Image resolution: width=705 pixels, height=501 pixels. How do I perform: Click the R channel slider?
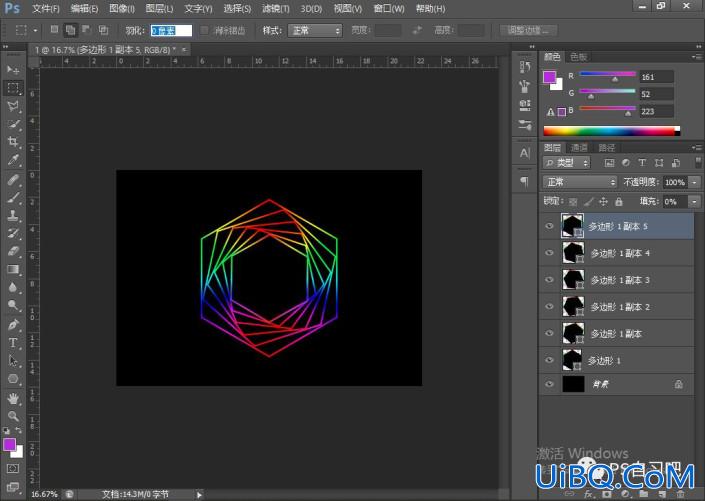tap(607, 74)
